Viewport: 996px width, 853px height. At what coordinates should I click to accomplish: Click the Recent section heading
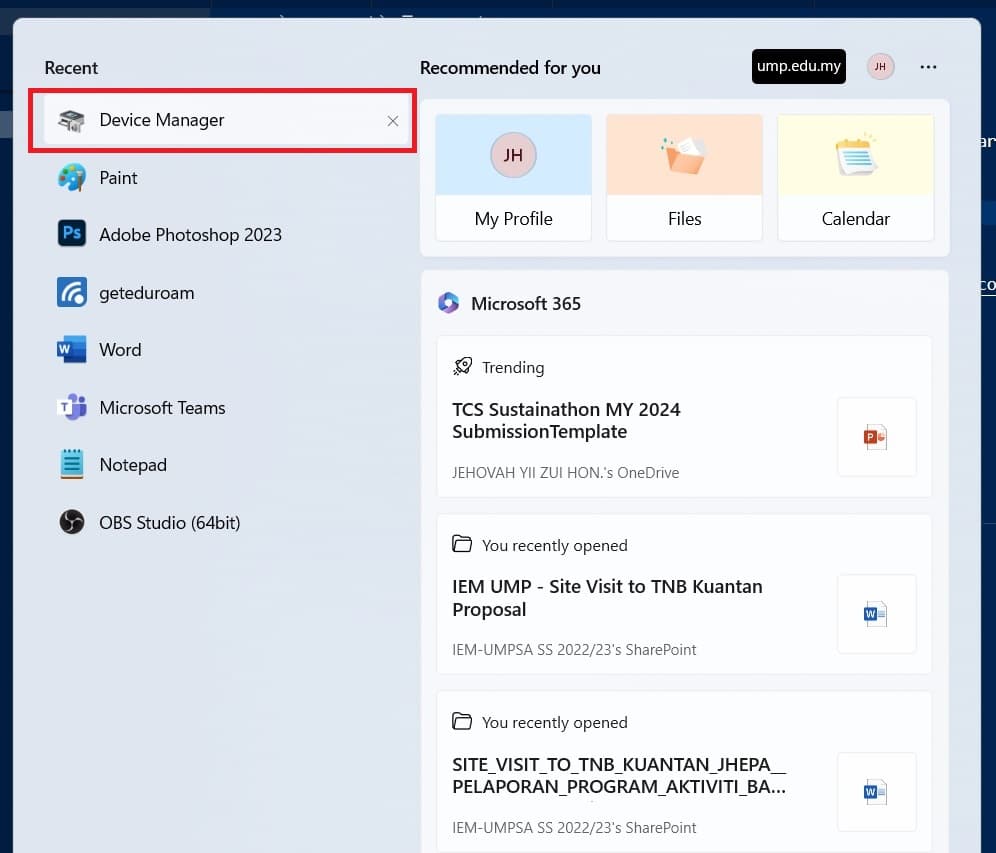pos(71,68)
